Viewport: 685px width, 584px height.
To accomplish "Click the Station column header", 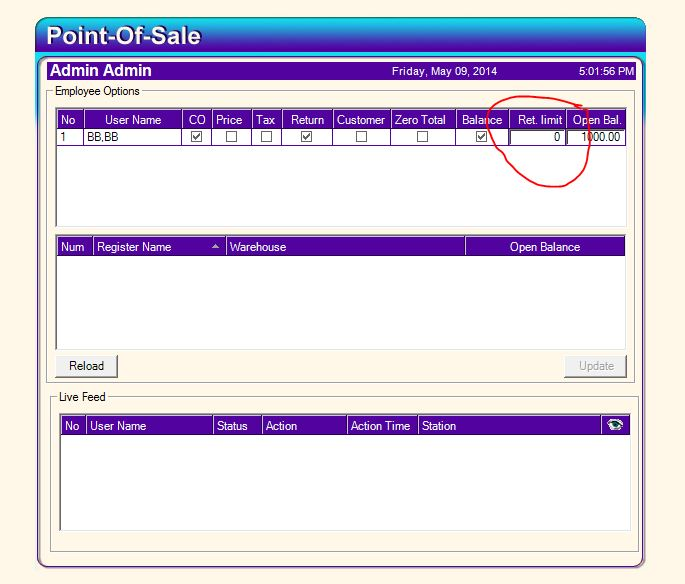I will (508, 426).
